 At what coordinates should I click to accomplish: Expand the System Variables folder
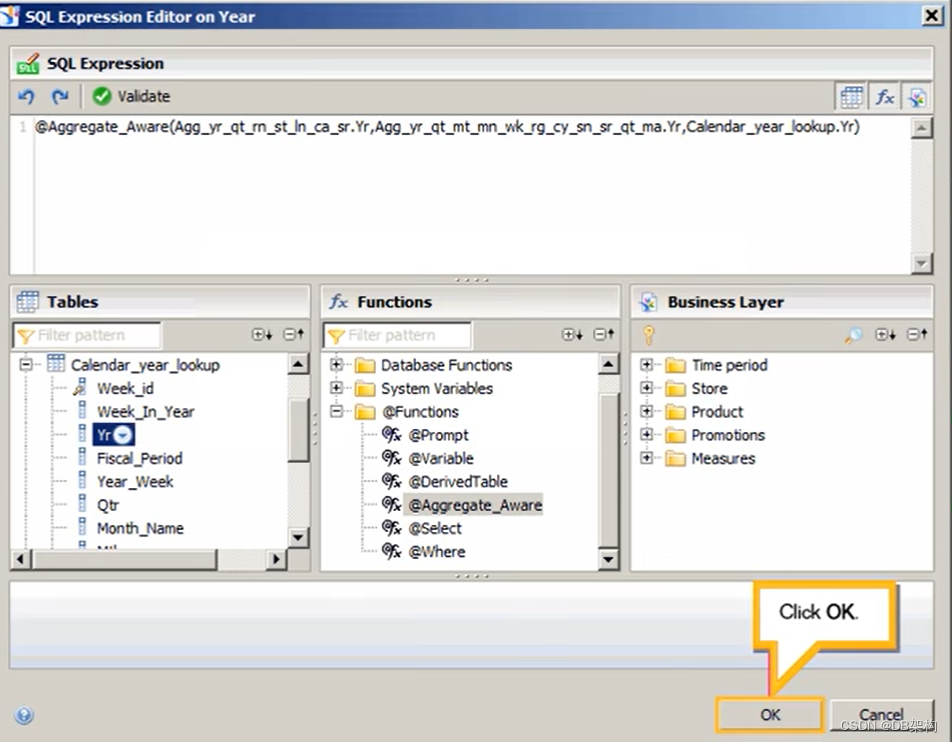tap(336, 387)
